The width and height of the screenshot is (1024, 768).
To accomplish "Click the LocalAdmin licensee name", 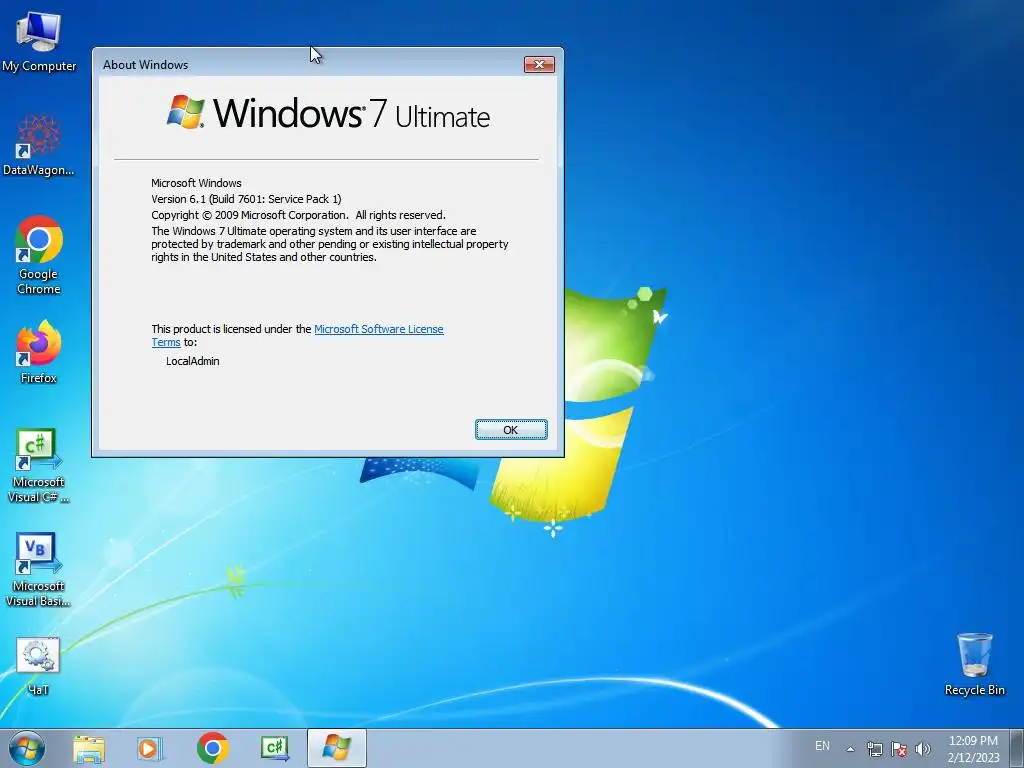I will click(193, 361).
